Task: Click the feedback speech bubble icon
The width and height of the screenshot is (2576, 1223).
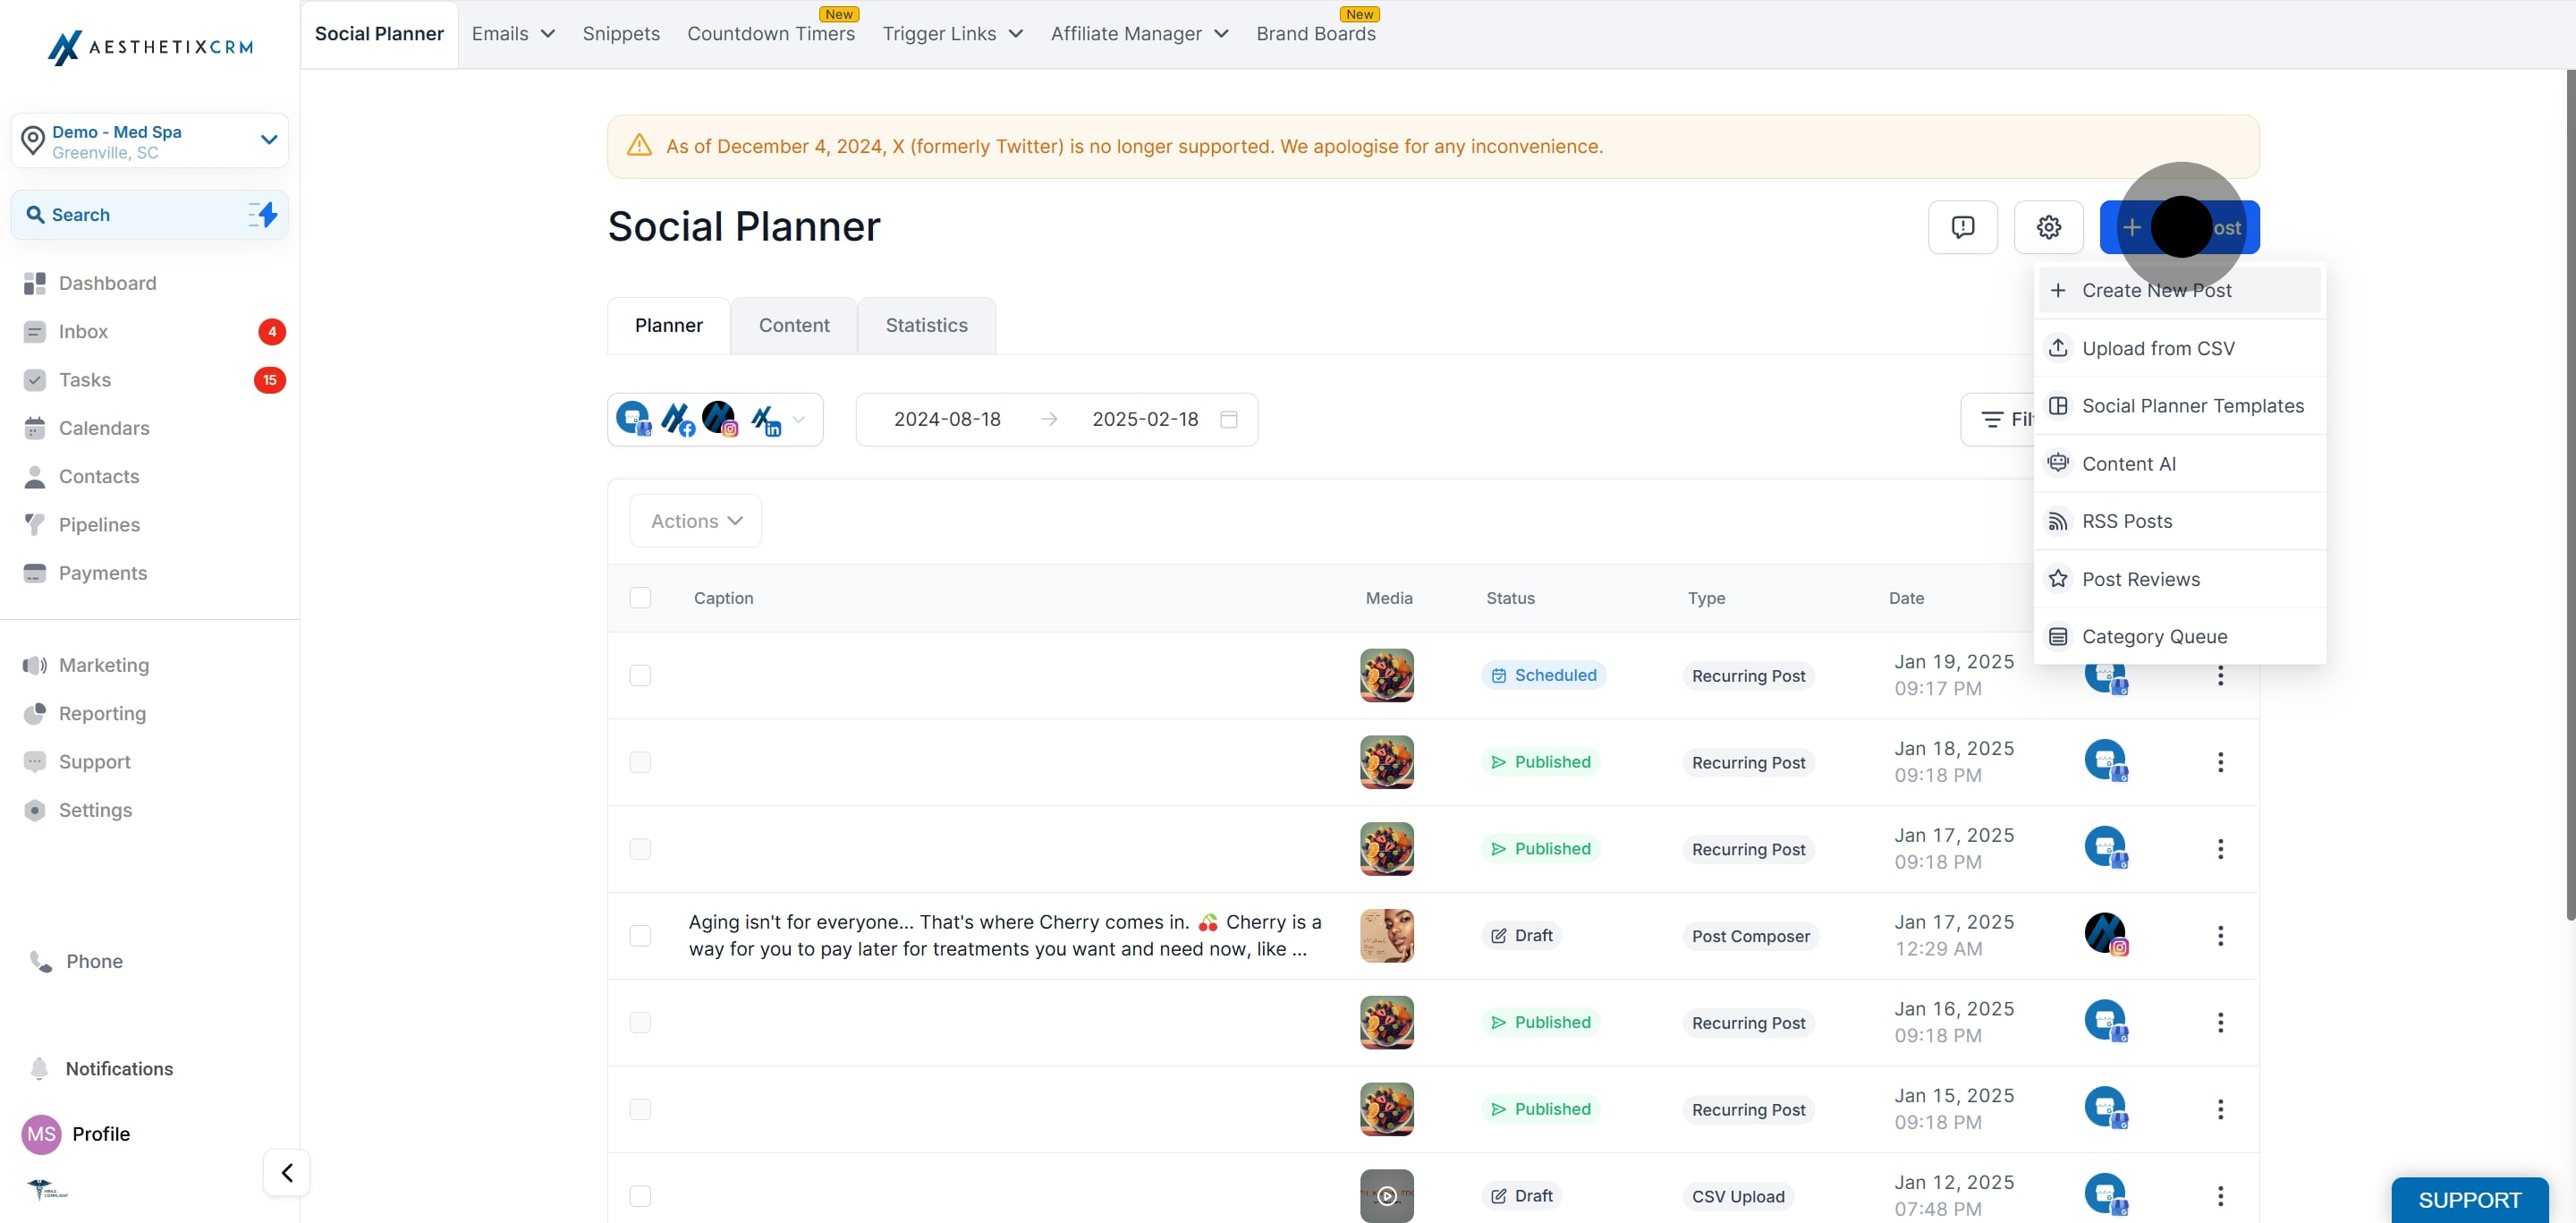Action: tap(1962, 227)
